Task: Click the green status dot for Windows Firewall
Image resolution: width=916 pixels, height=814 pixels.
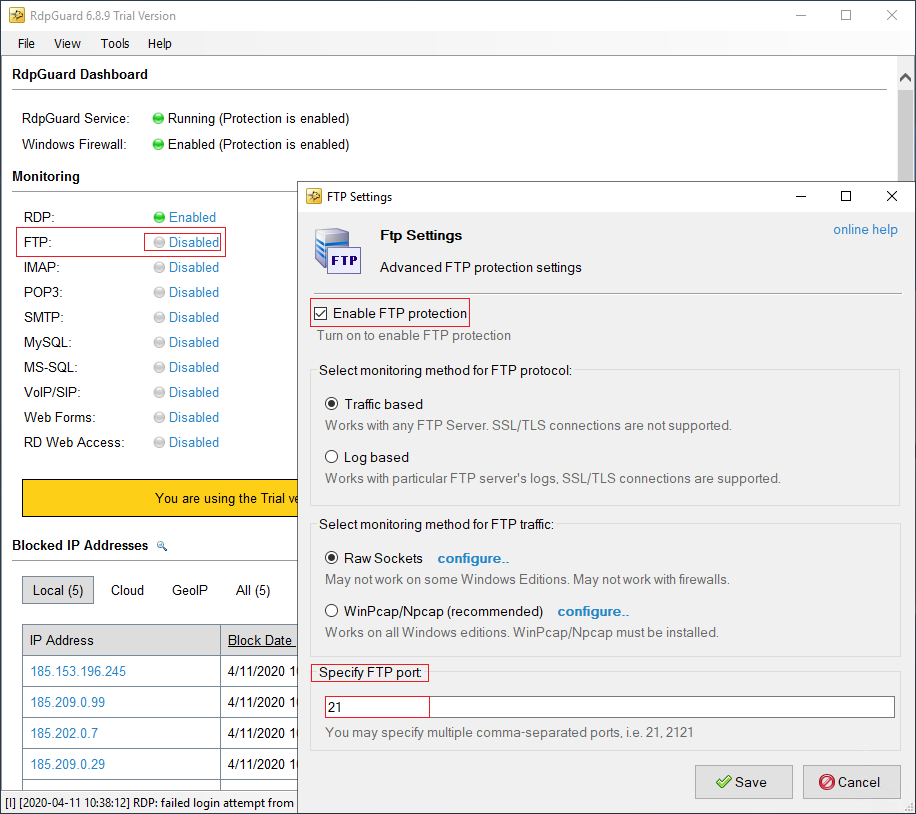Action: click(x=158, y=144)
